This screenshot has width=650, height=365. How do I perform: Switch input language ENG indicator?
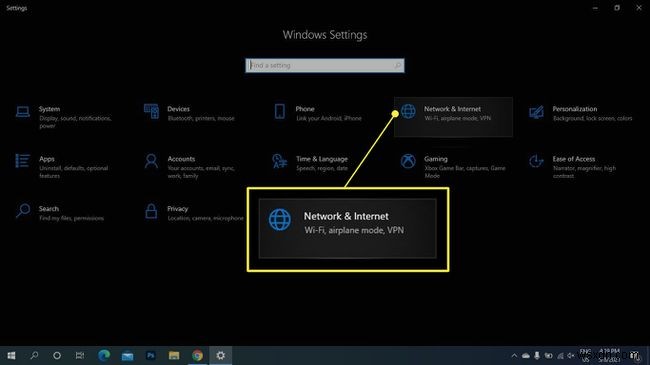click(585, 355)
